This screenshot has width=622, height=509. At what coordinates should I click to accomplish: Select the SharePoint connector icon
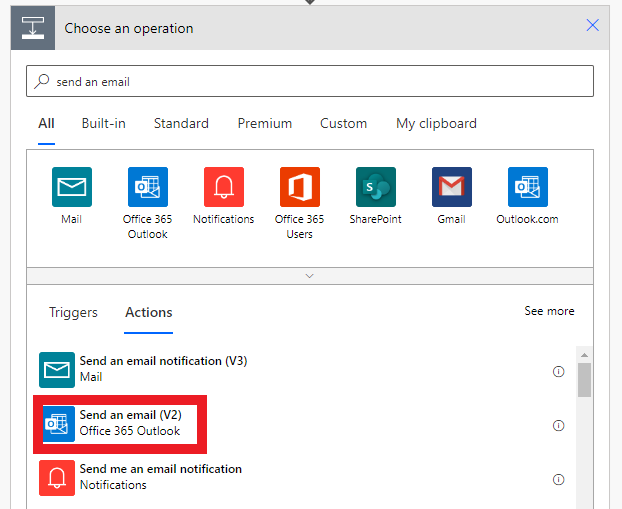pos(375,187)
